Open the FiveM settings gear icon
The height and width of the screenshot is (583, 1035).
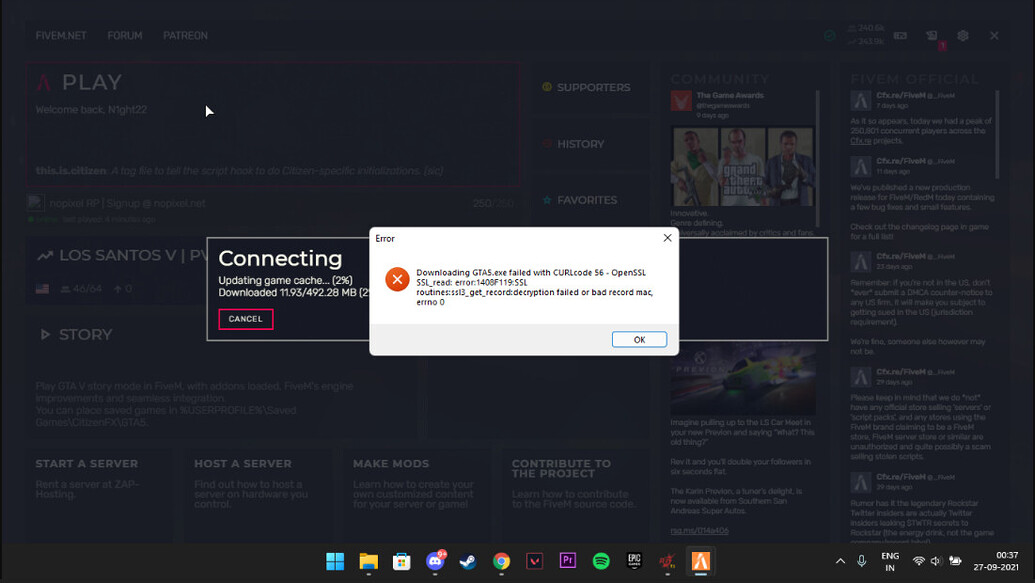(962, 35)
